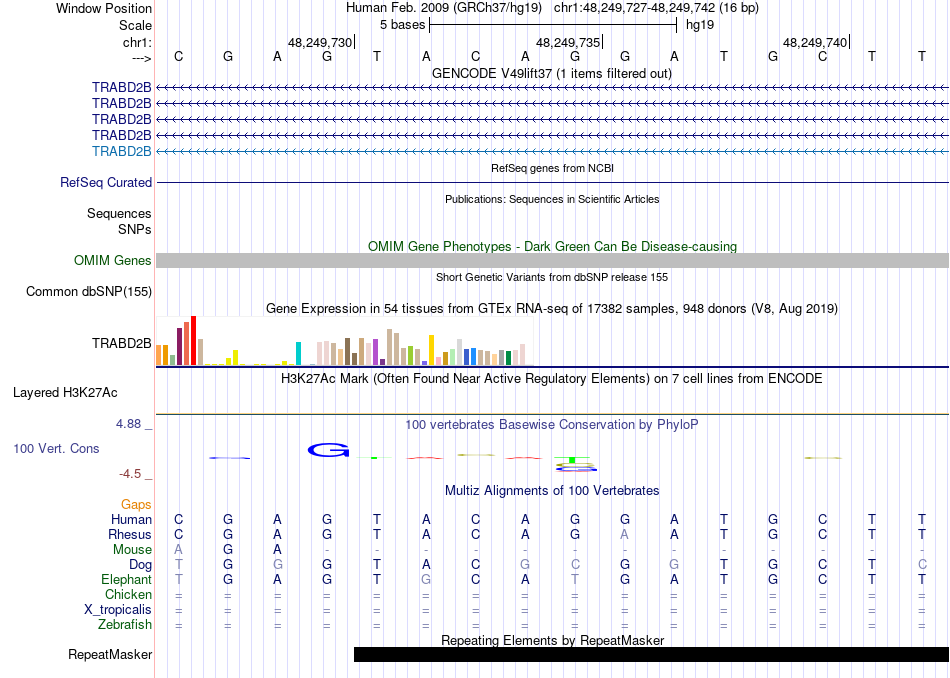Open '100 vertebrates Basewise Conservation by PhyloP' title

tap(552, 425)
